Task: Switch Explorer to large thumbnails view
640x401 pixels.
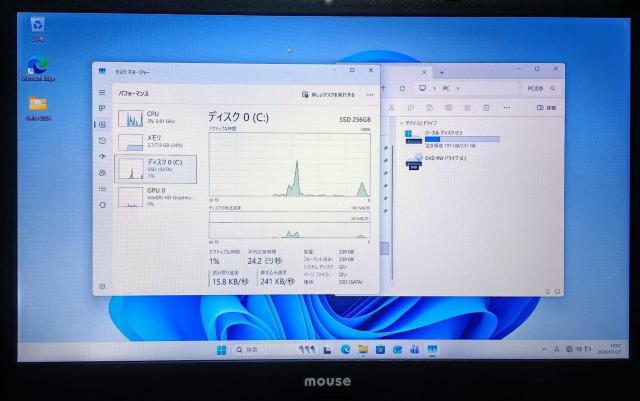Action: coord(557,292)
